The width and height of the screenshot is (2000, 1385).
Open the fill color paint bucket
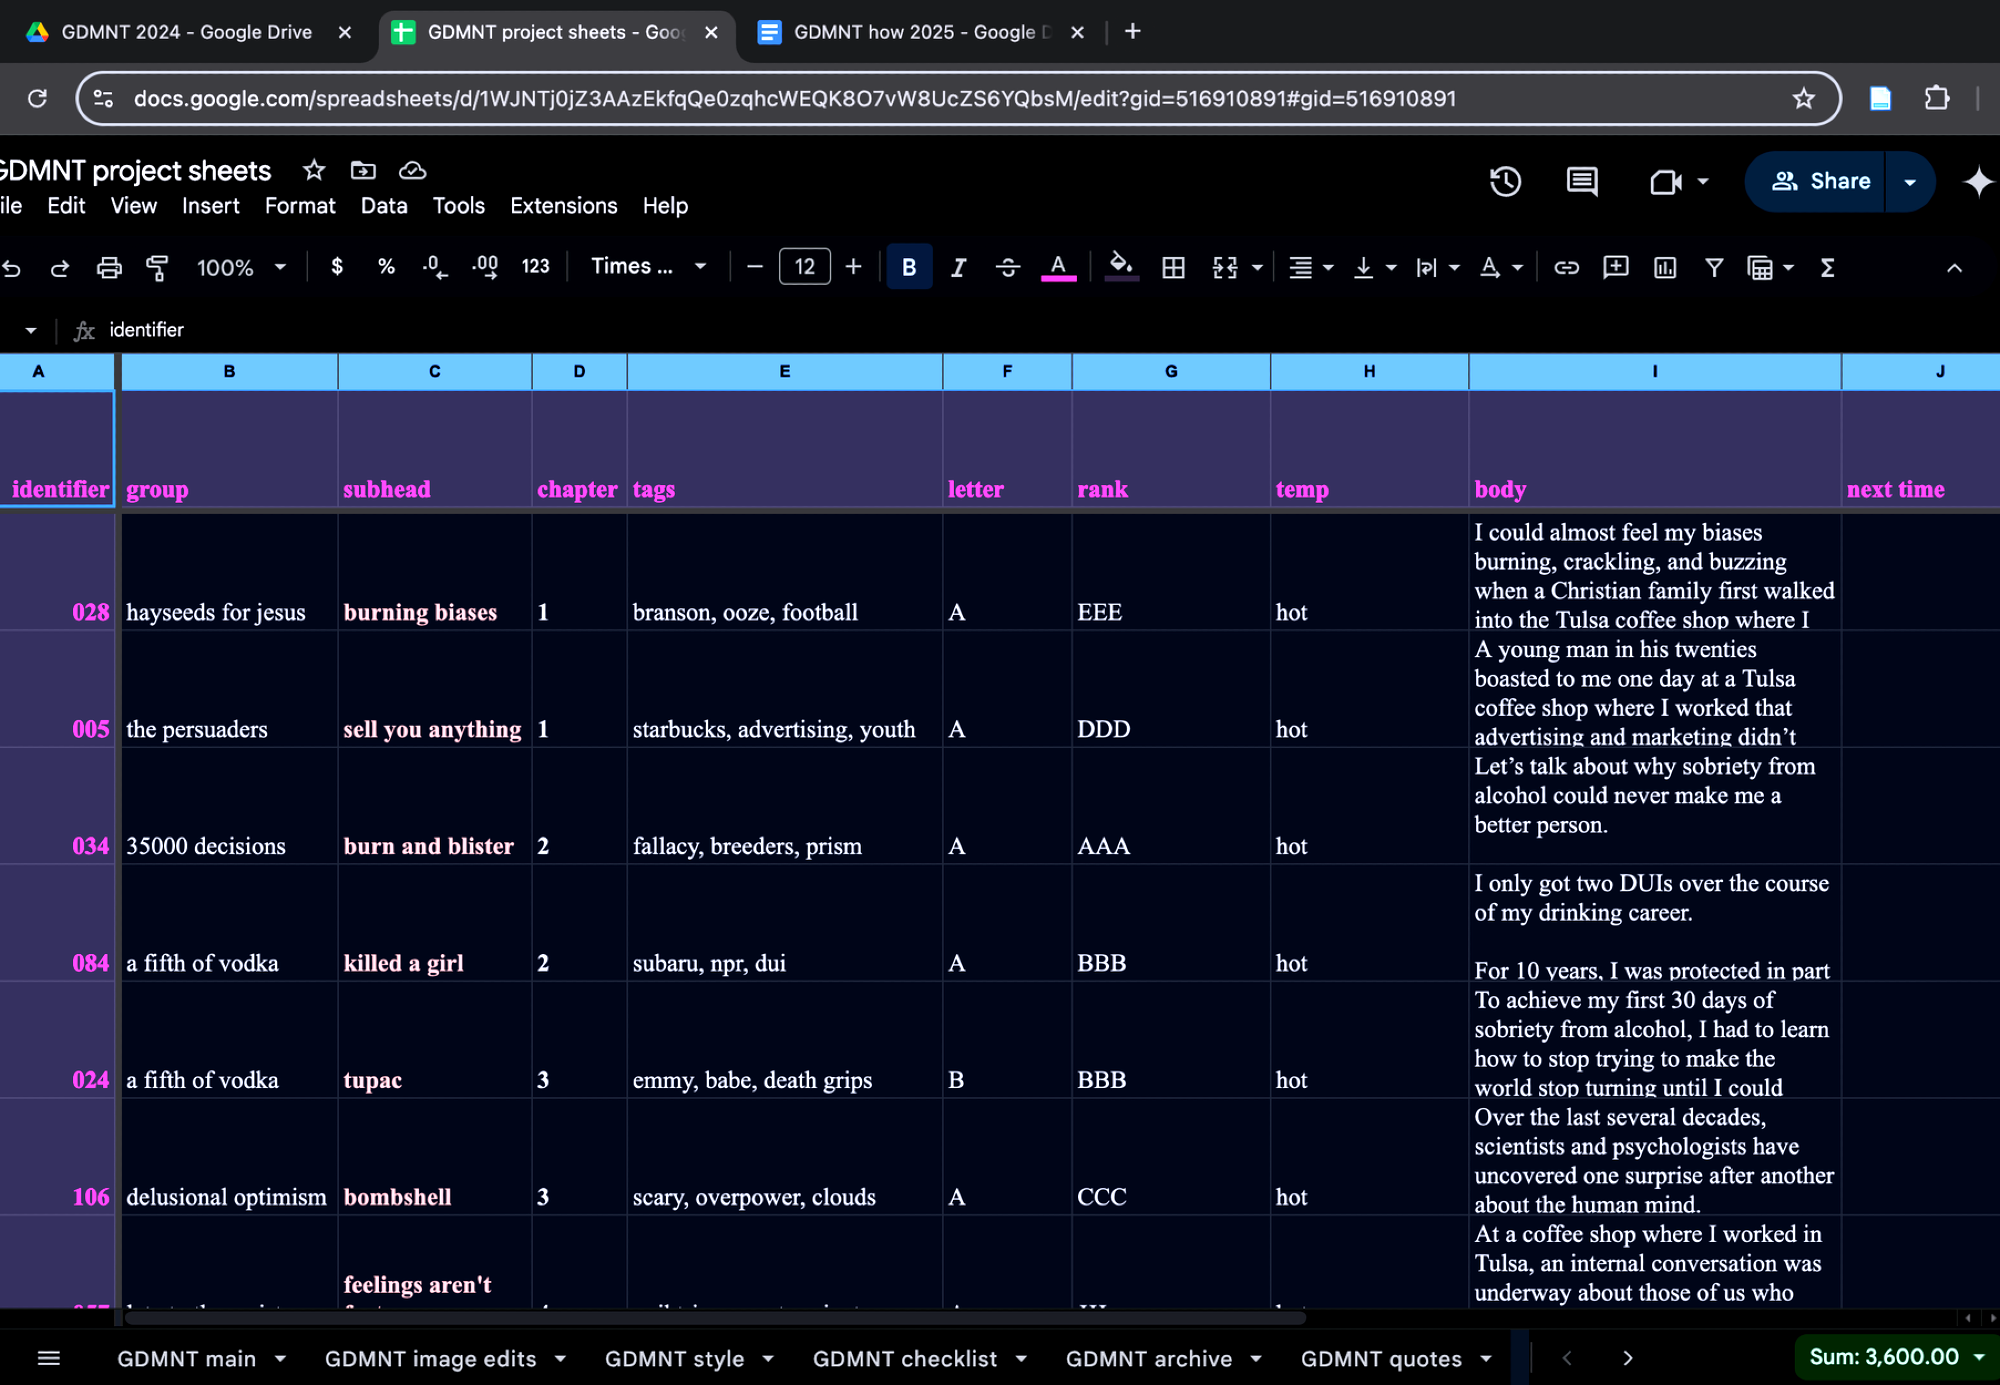coord(1121,267)
